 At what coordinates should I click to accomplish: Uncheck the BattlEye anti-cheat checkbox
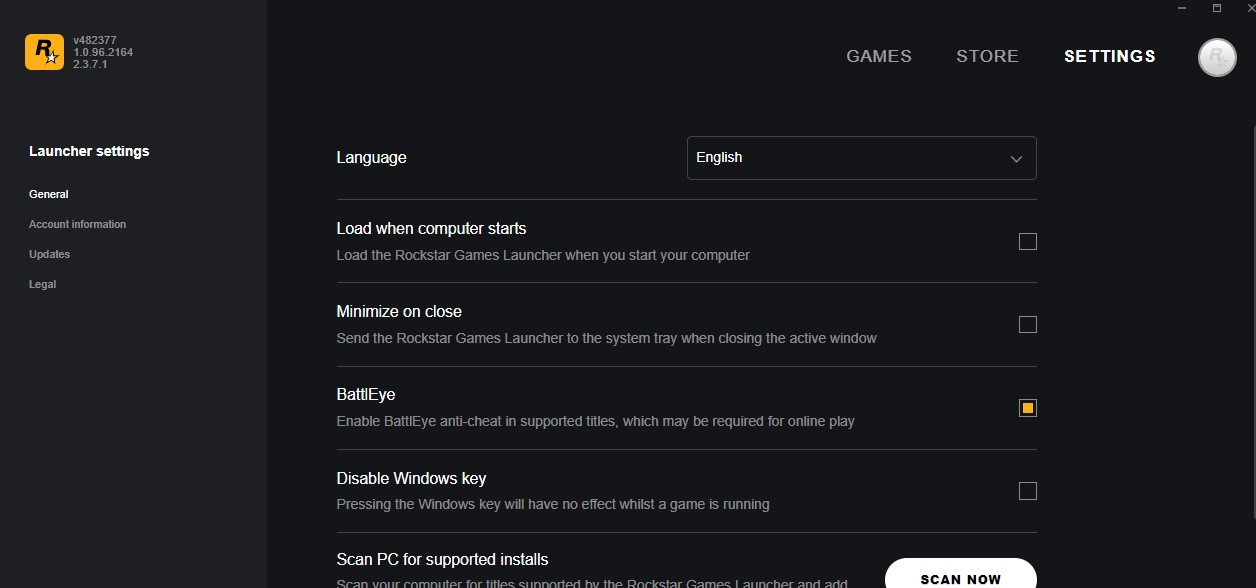pos(1027,407)
